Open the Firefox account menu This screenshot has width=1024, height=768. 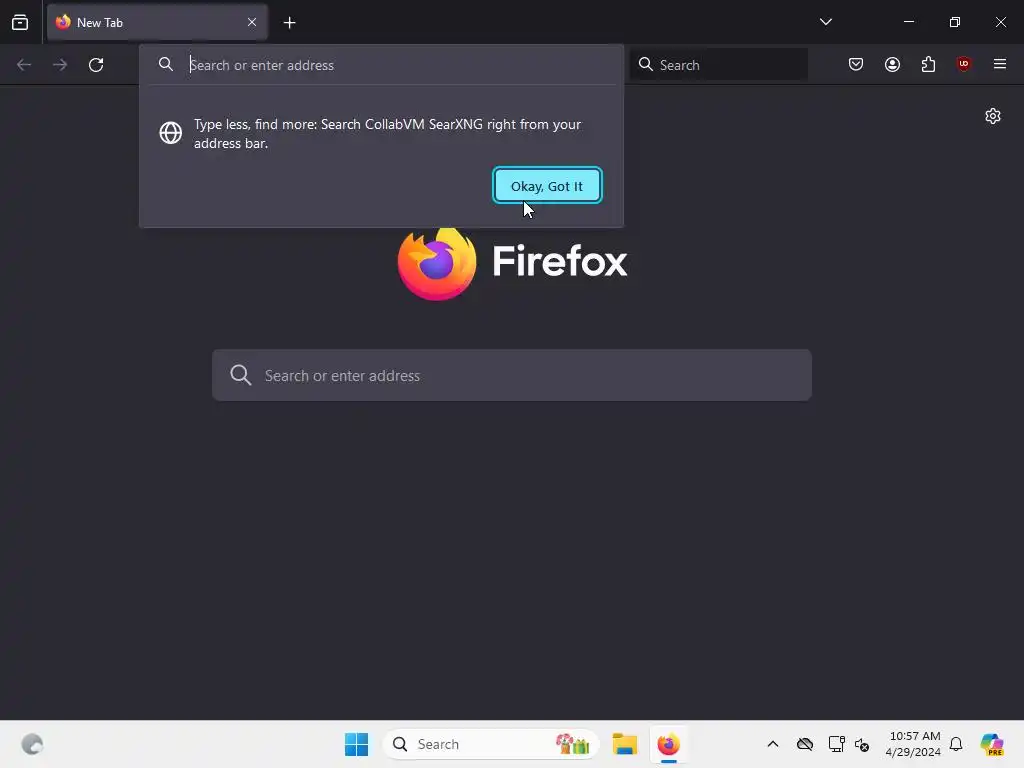coord(892,64)
